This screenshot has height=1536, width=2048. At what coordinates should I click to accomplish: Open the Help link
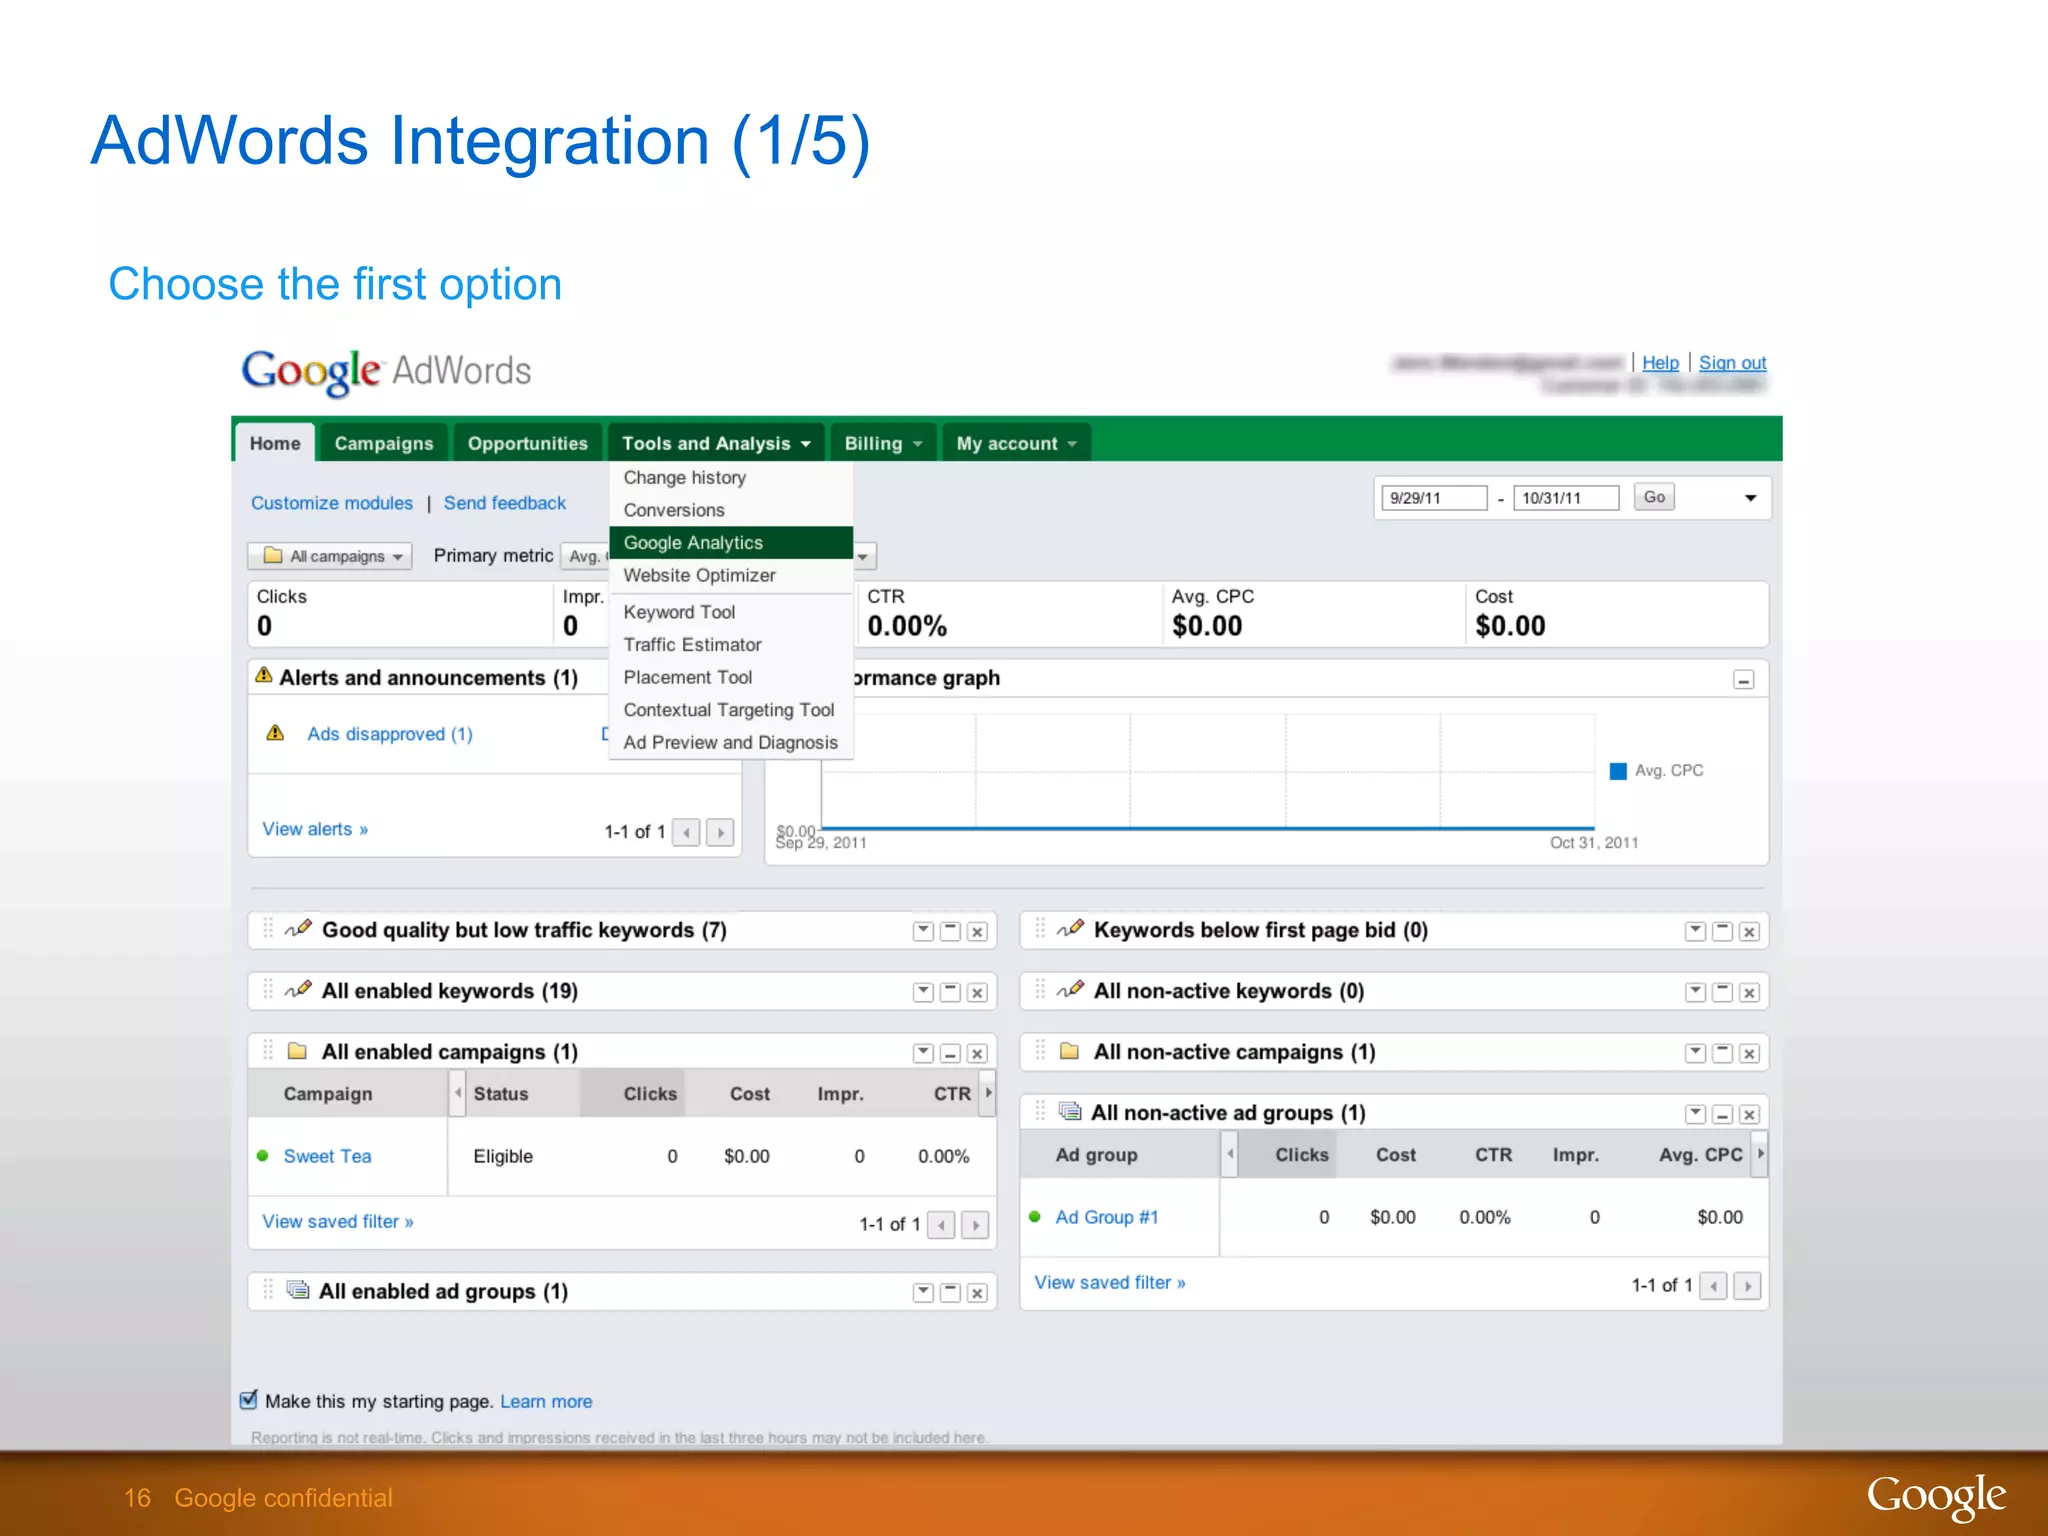click(x=1660, y=363)
